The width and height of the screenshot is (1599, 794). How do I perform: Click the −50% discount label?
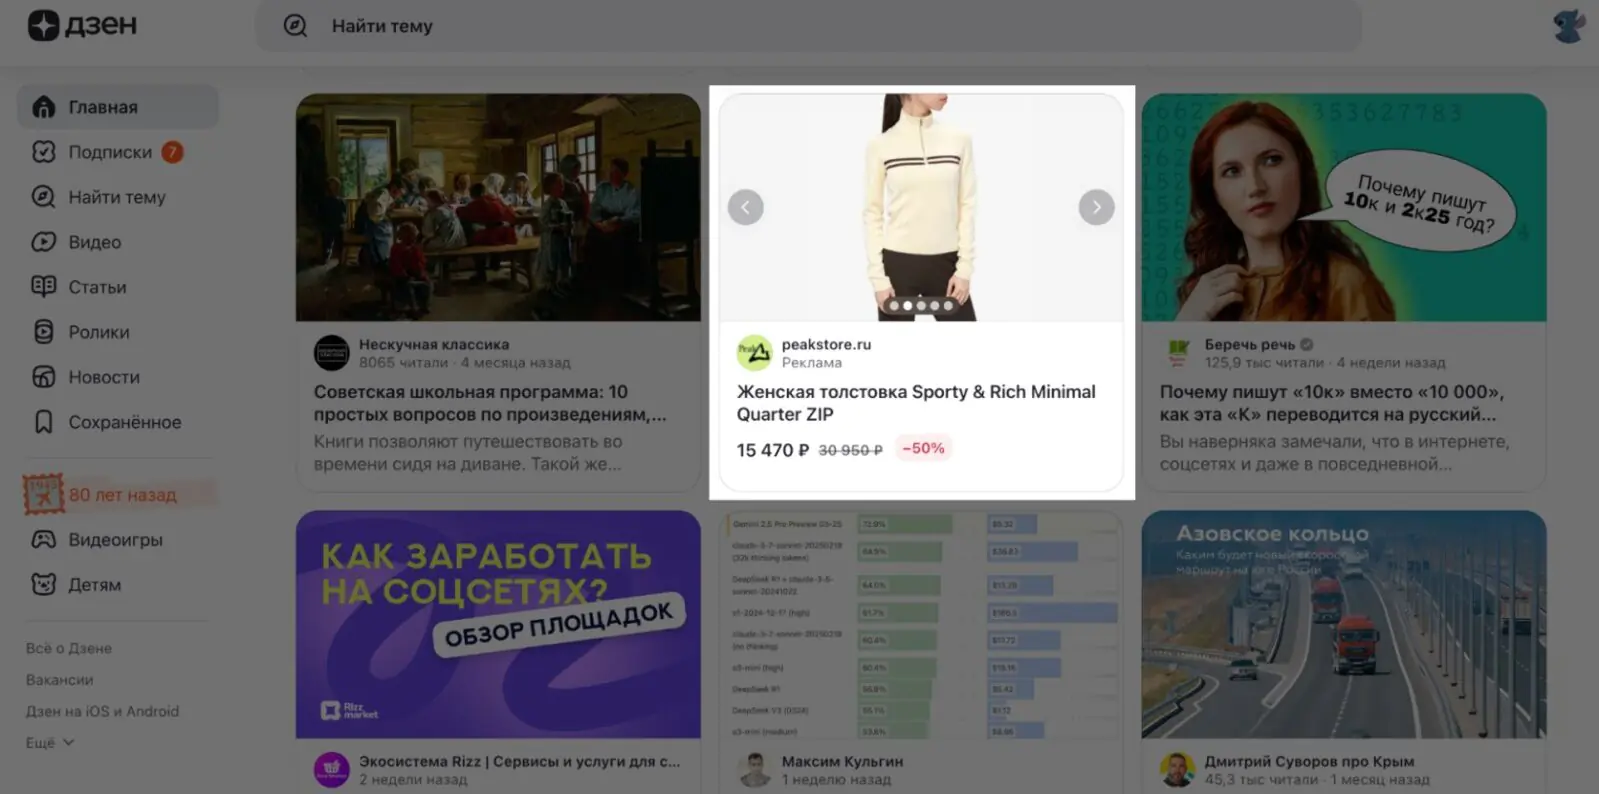coord(923,448)
